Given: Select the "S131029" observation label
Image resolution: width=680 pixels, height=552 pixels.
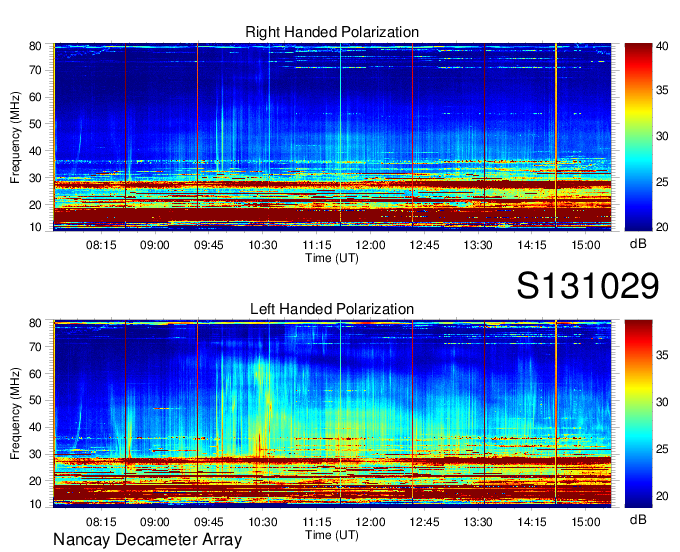Looking at the screenshot, I should tap(588, 285).
